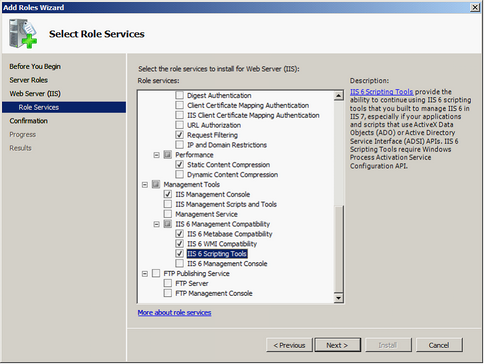Viewport: 484px width, 364px height.
Task: Toggle Management Tools group checkbox
Action: pos(156,184)
